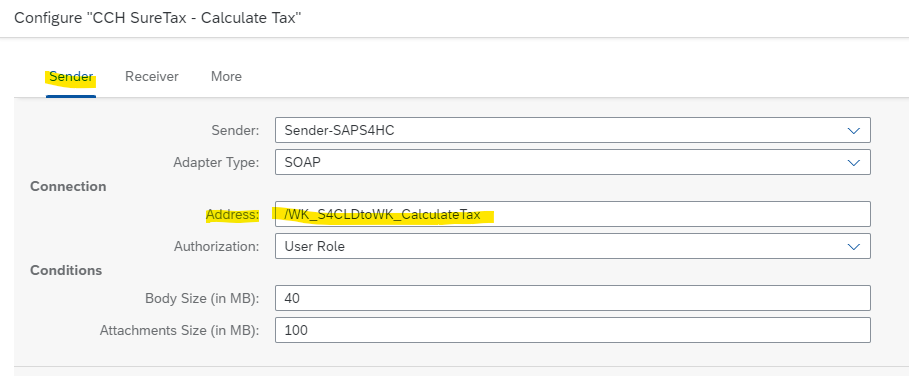This screenshot has height=376, width=909.
Task: Open the Sender dropdown showing Sender-SAPS4HC
Action: [573, 130]
